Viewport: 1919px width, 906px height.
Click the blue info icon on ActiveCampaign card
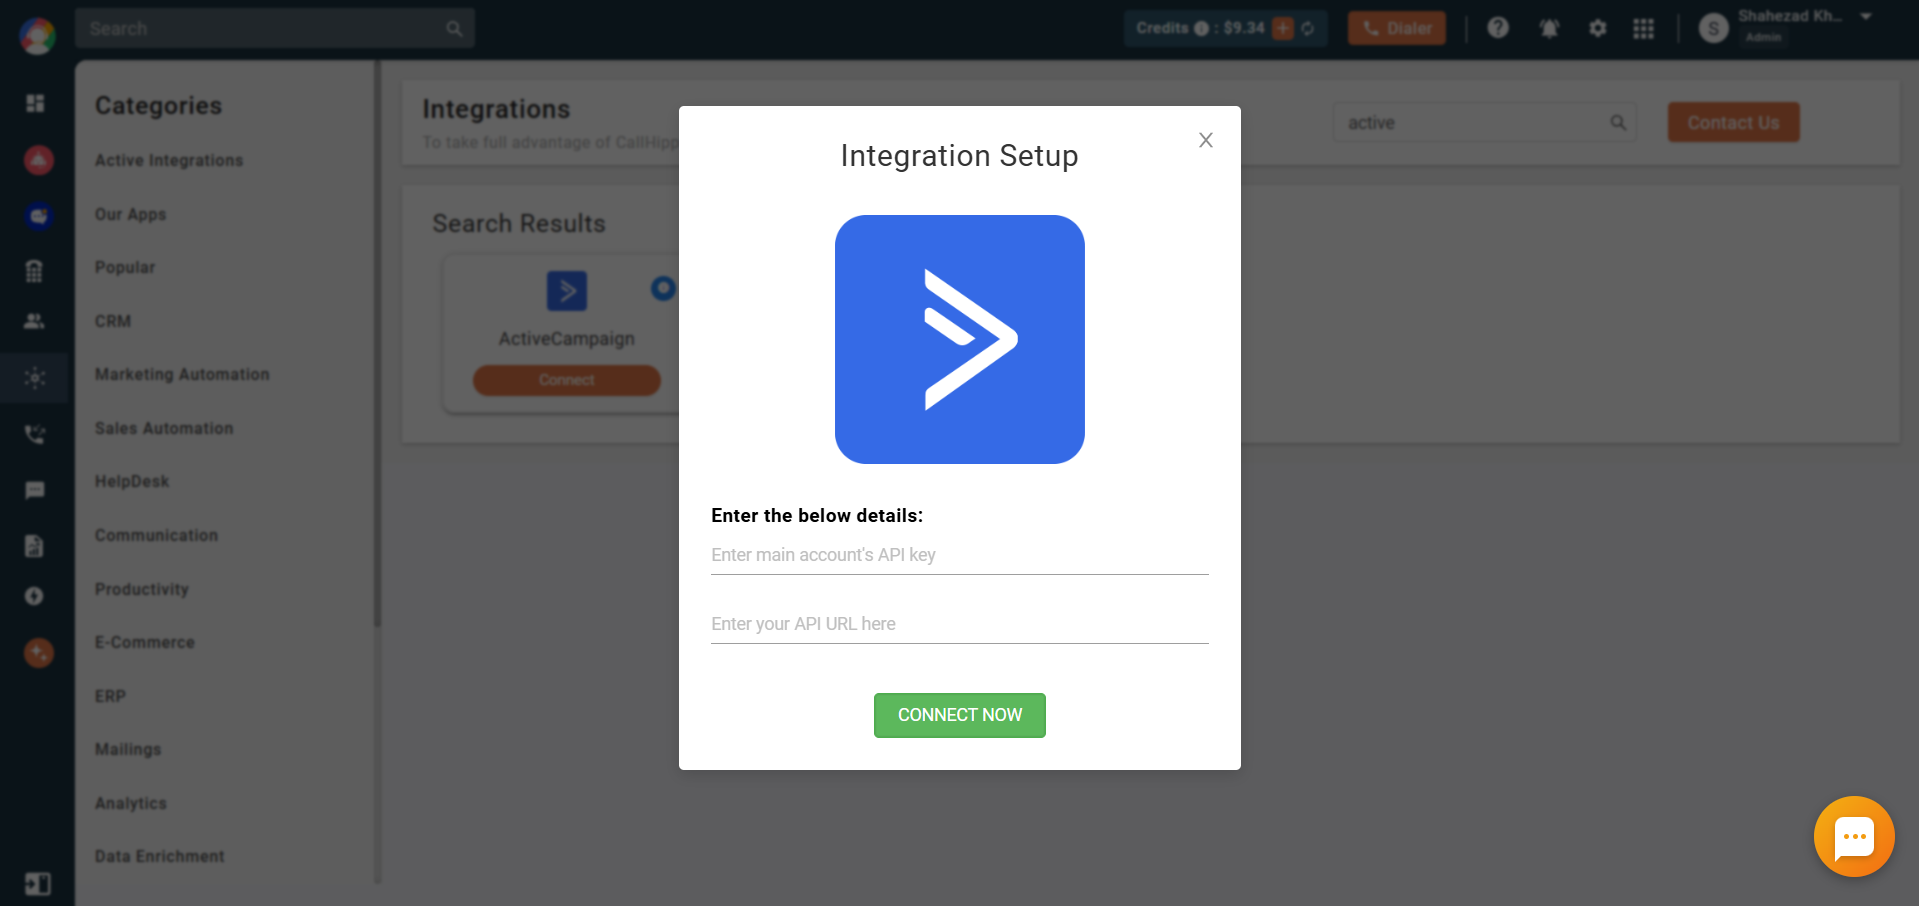[663, 289]
